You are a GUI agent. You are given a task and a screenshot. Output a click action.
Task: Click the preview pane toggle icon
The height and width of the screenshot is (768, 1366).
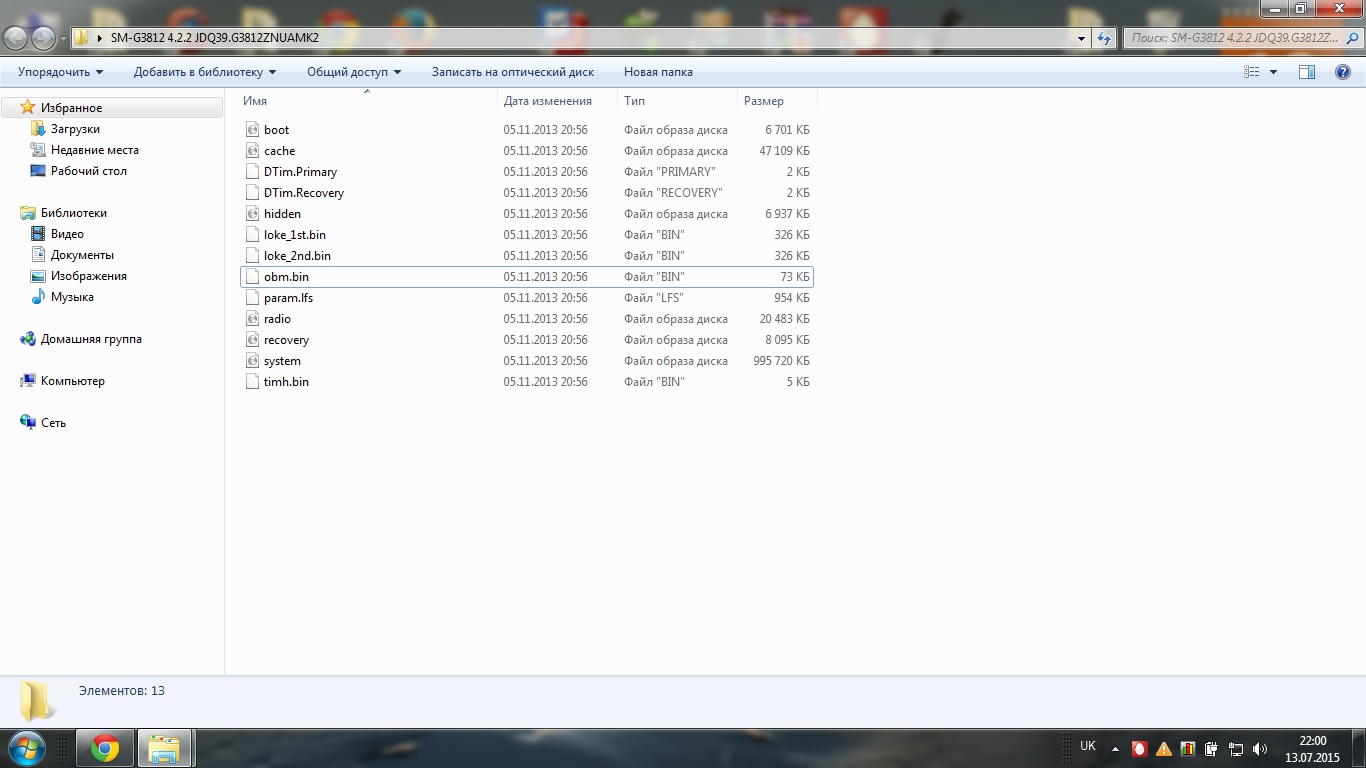click(1306, 72)
